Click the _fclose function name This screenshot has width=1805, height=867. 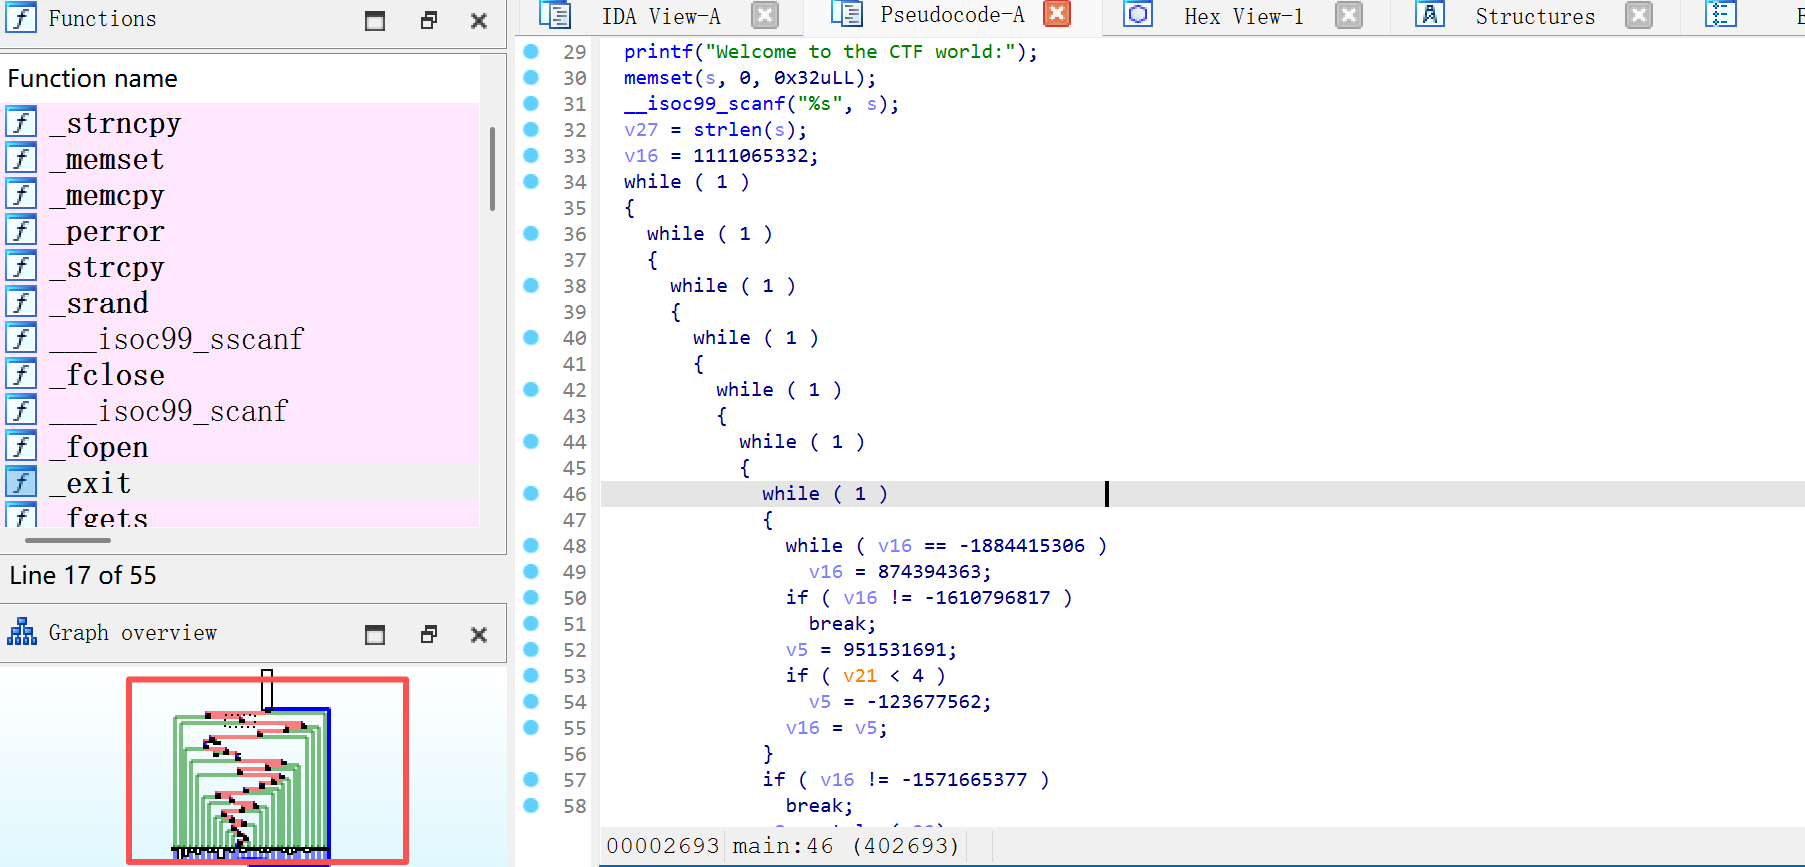click(x=107, y=375)
